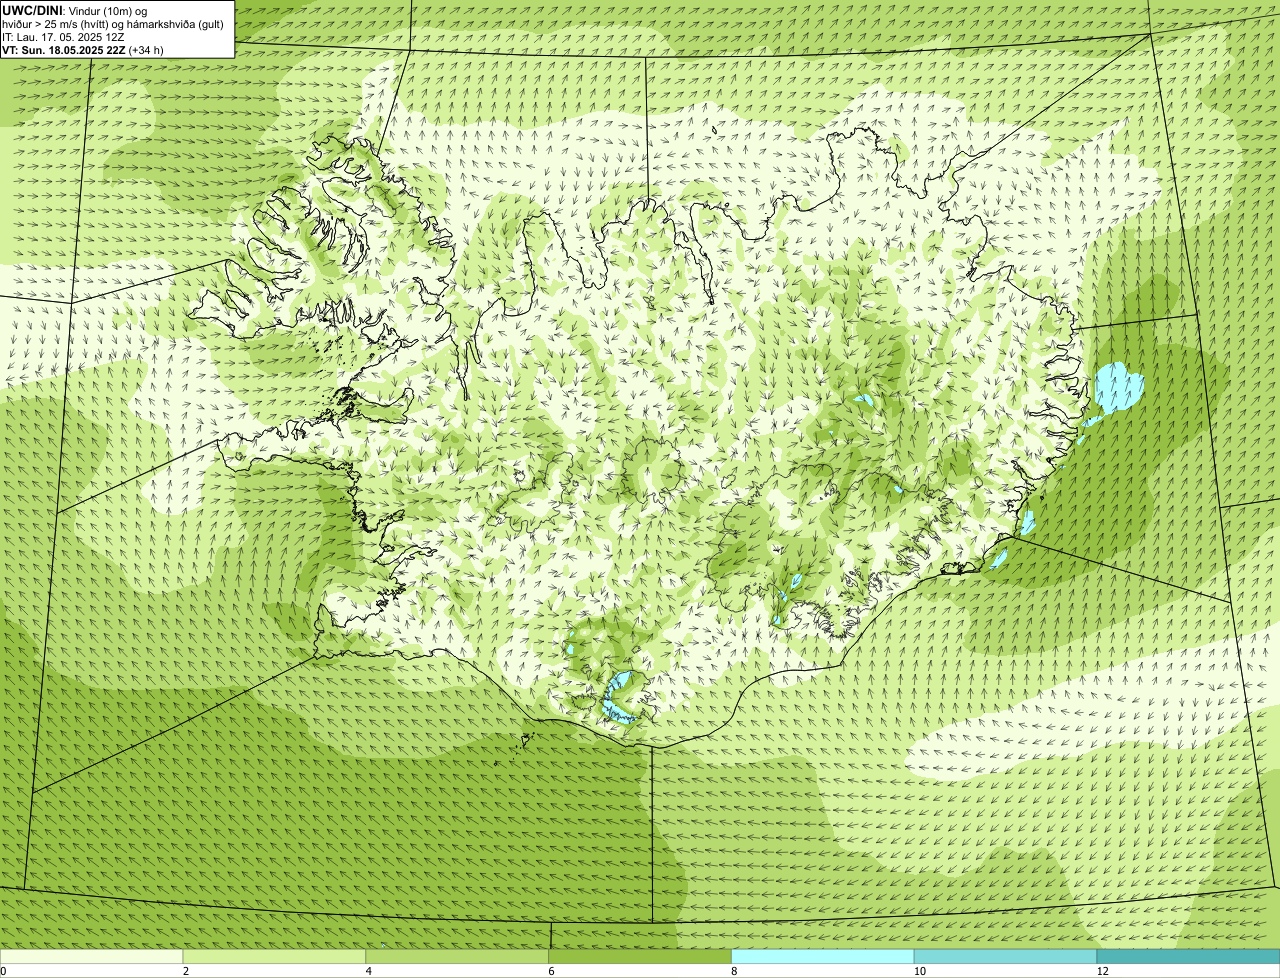This screenshot has height=978, width=1280.
Task: Click the '12' label on the color scale
Action: [1102, 971]
